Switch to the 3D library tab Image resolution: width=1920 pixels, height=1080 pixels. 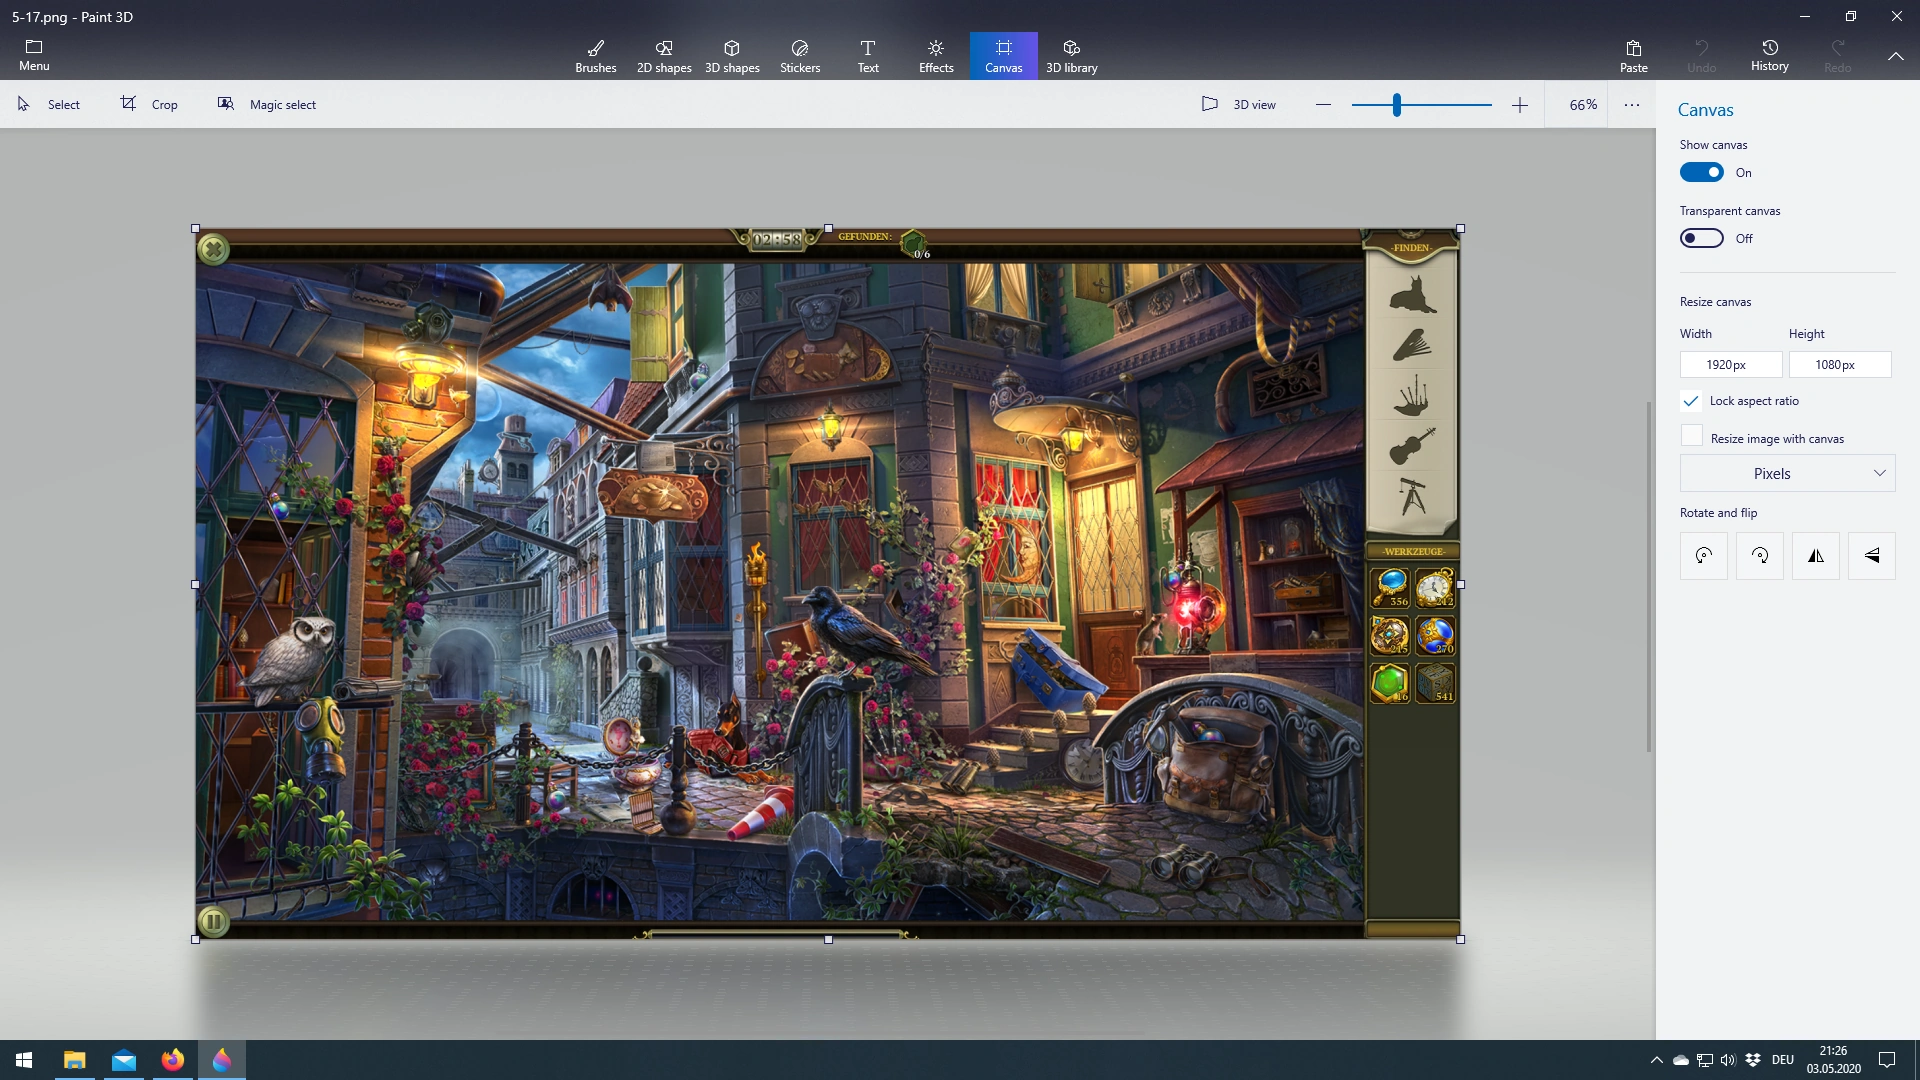tap(1071, 56)
